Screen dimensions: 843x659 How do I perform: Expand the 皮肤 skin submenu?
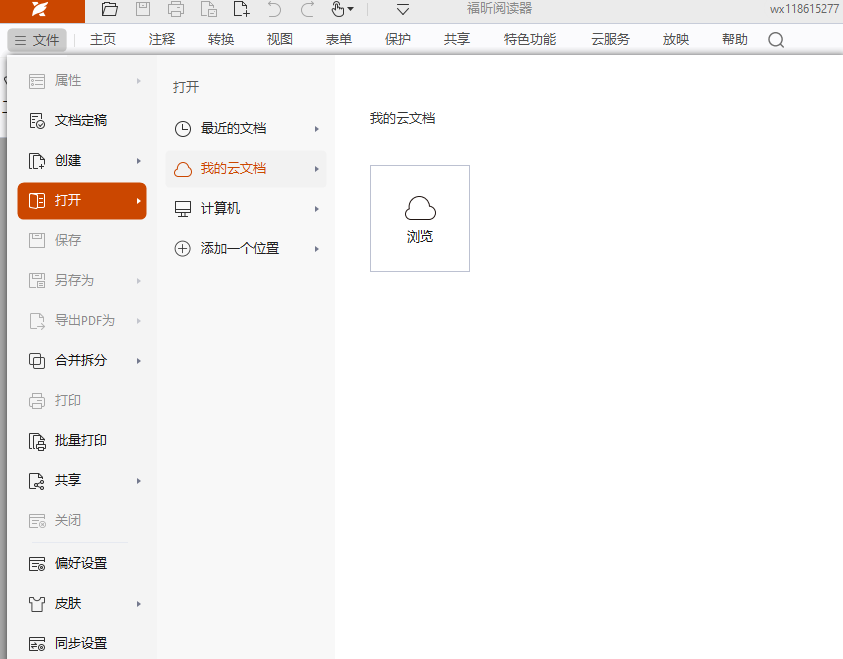[x=82, y=603]
